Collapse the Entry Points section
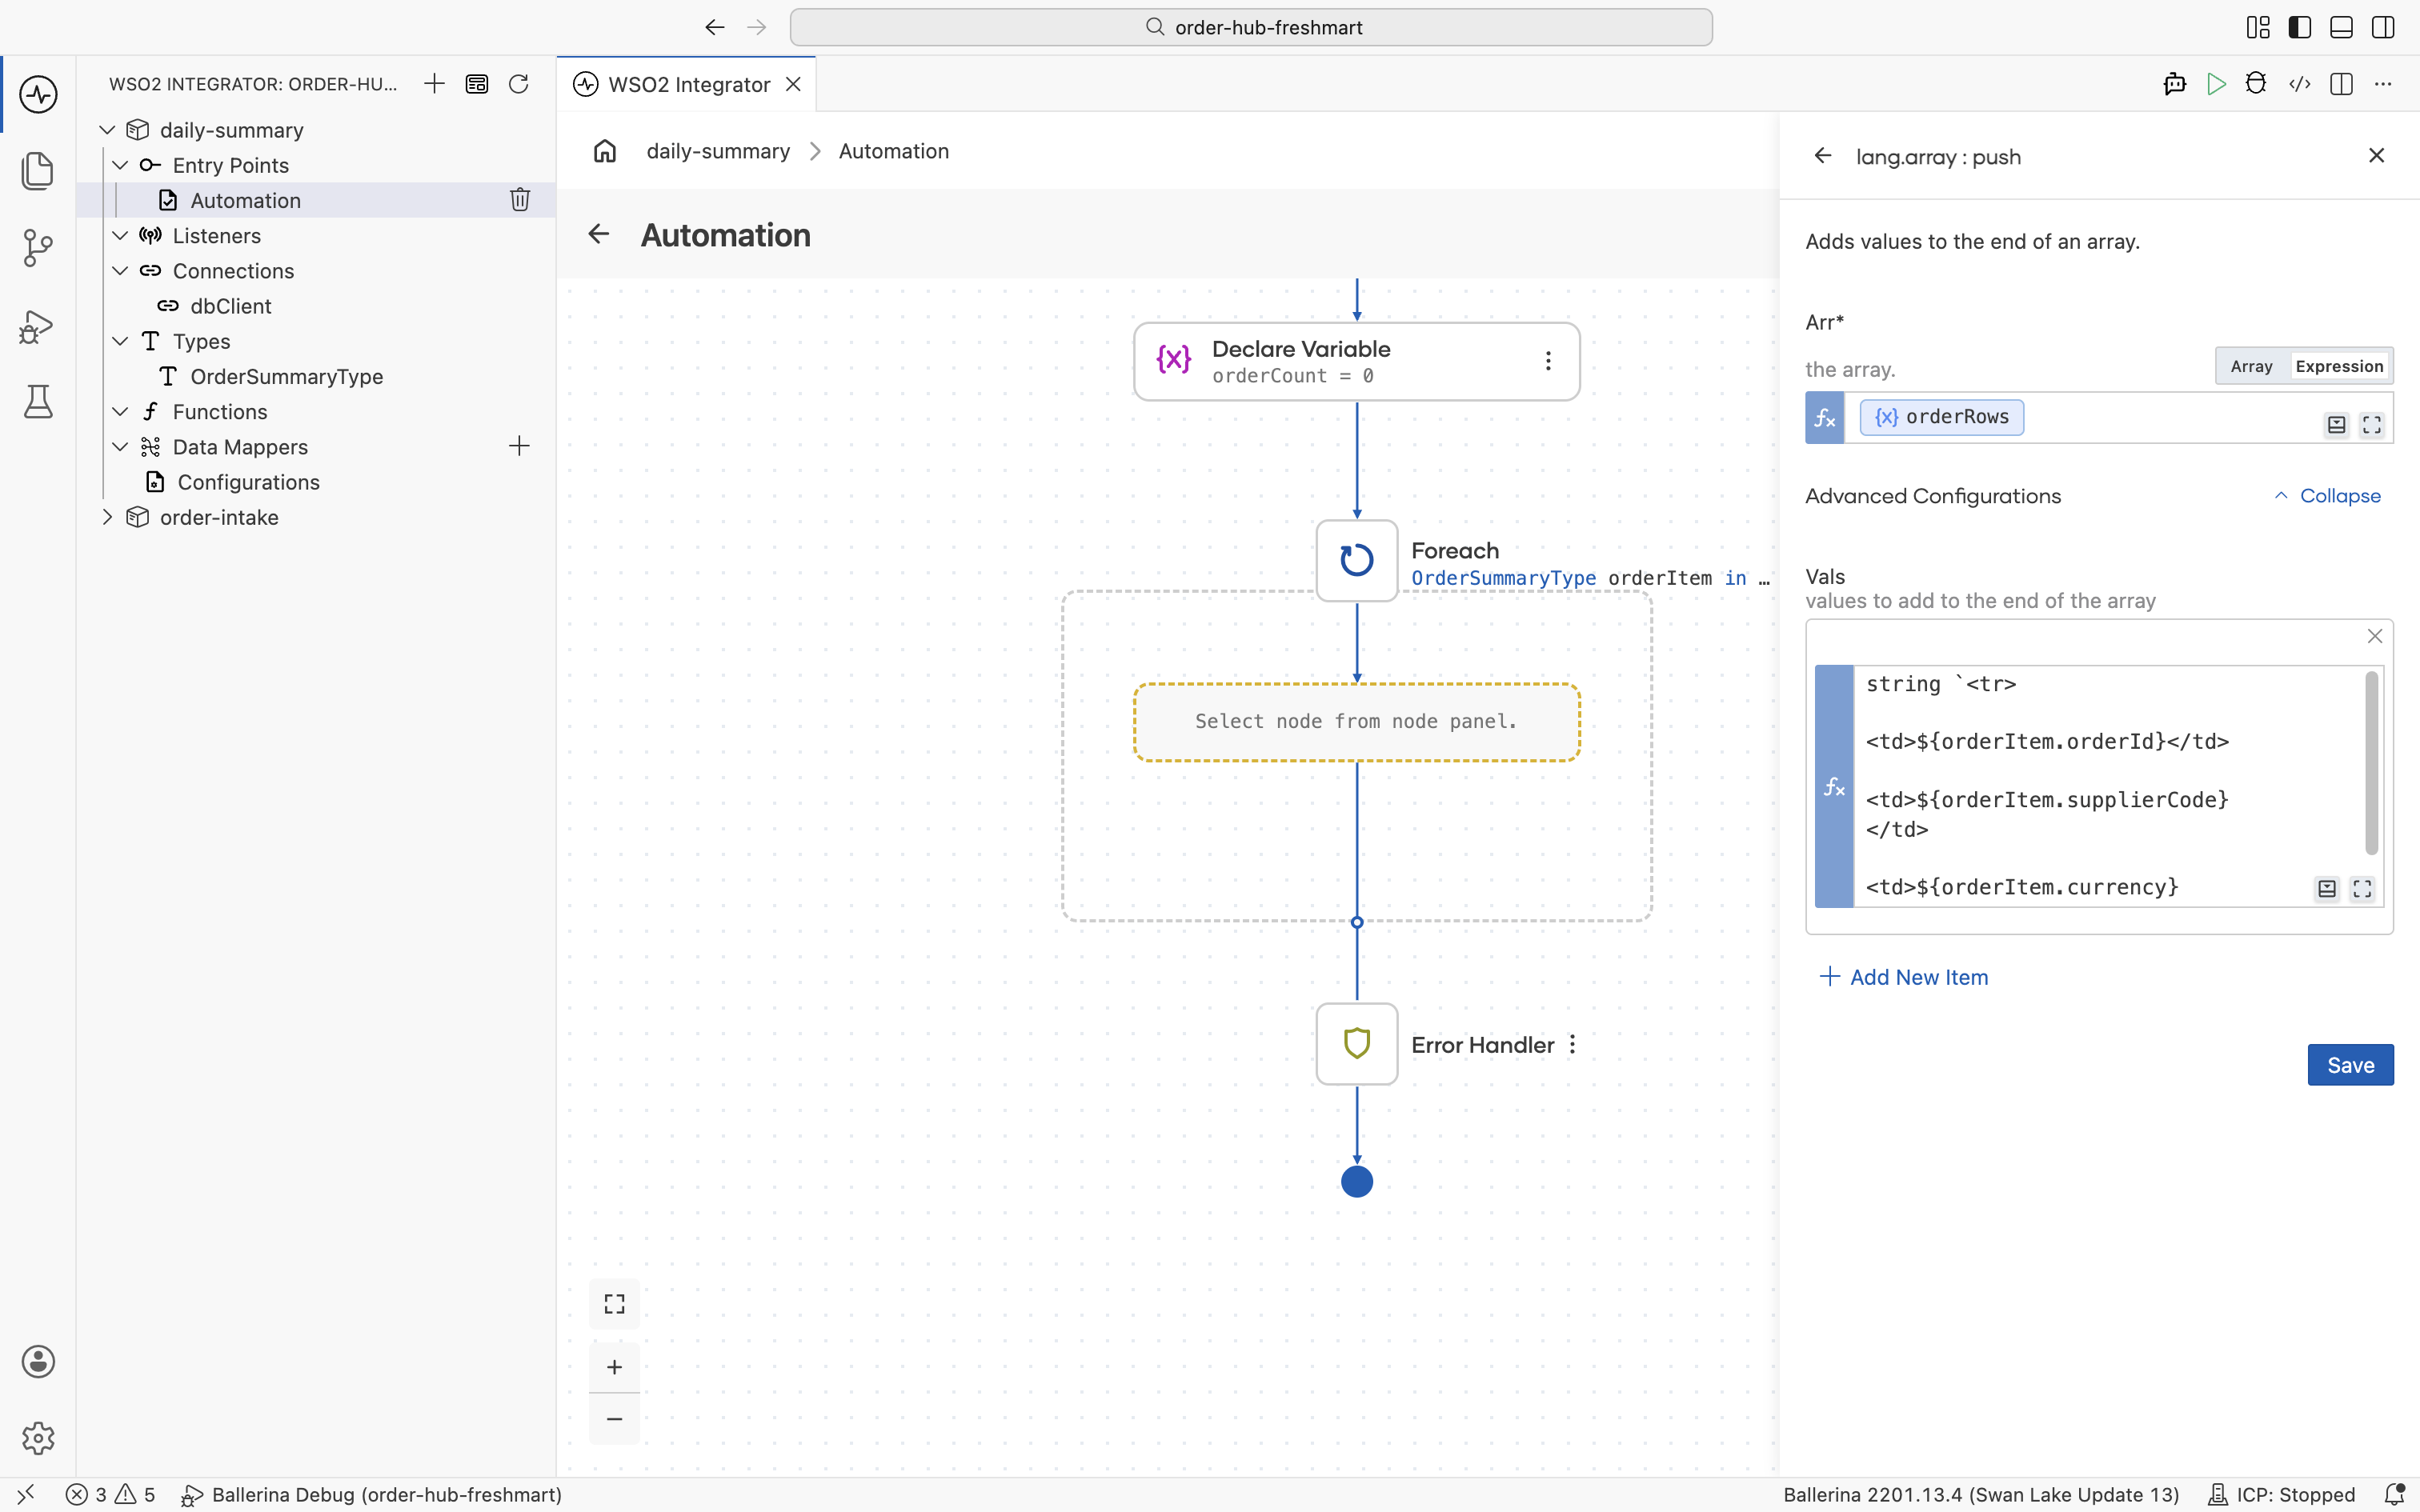This screenshot has width=2420, height=1512. (x=120, y=165)
